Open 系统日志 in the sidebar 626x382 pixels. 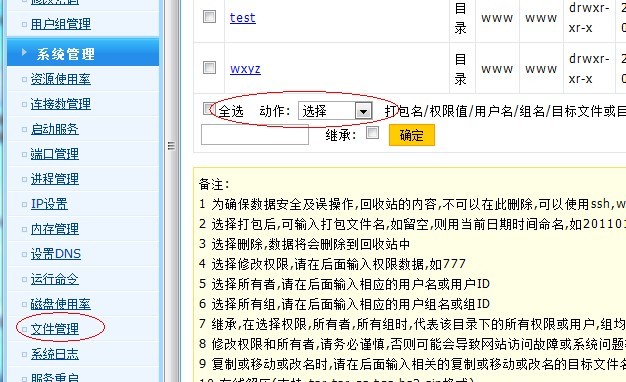[x=55, y=354]
